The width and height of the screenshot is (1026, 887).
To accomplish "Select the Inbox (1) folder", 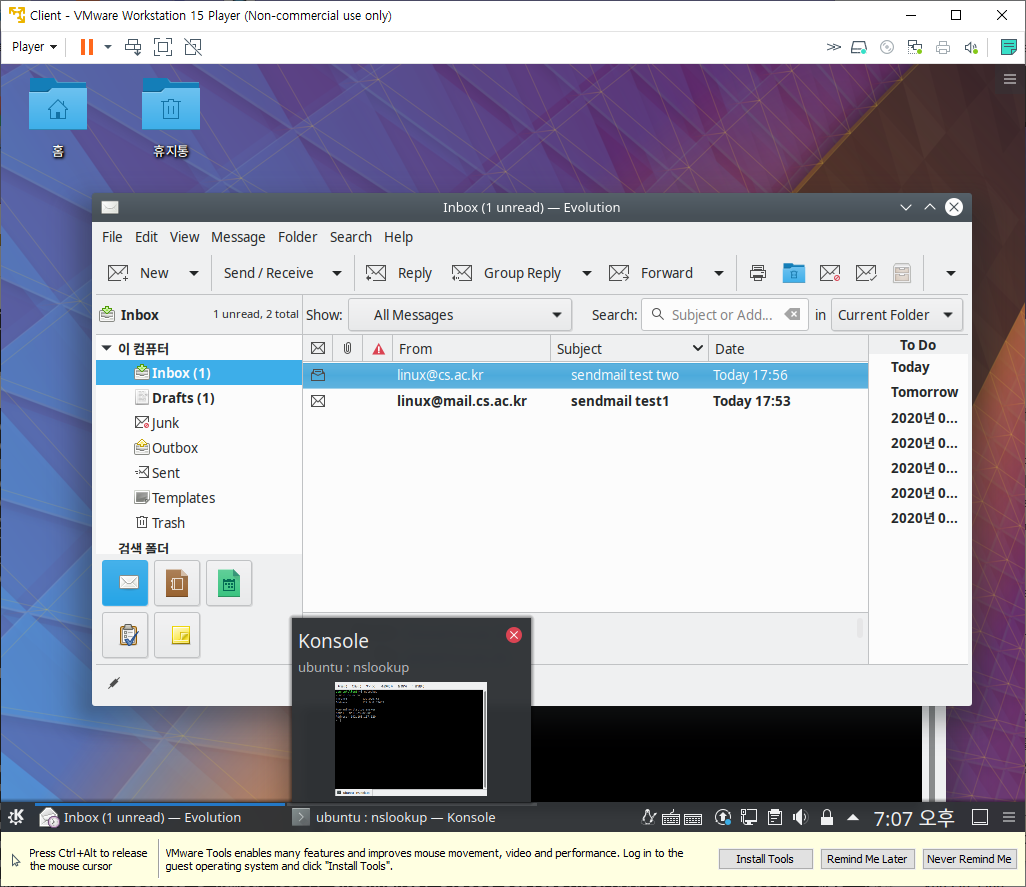I will [199, 373].
